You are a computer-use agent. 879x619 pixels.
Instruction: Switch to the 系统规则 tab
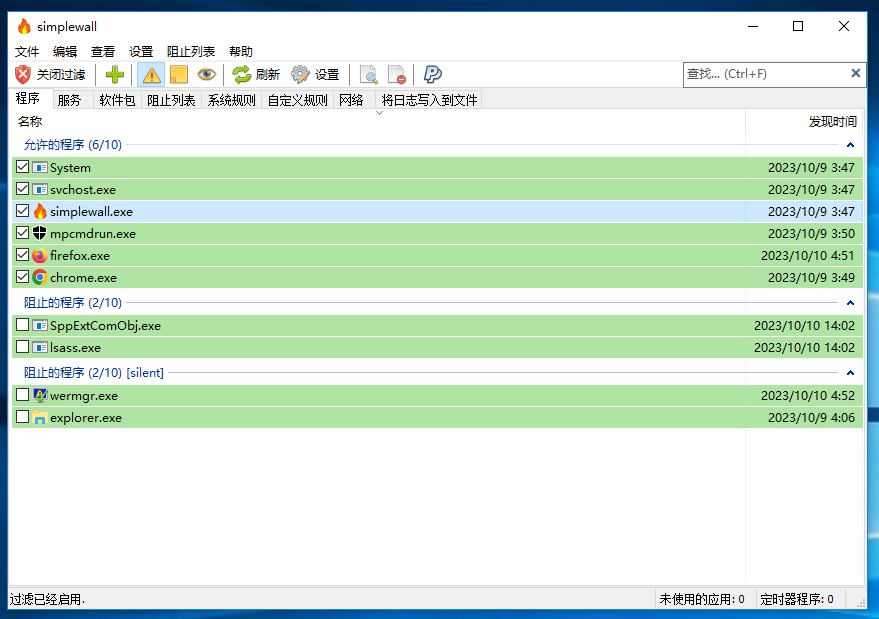pyautogui.click(x=231, y=100)
